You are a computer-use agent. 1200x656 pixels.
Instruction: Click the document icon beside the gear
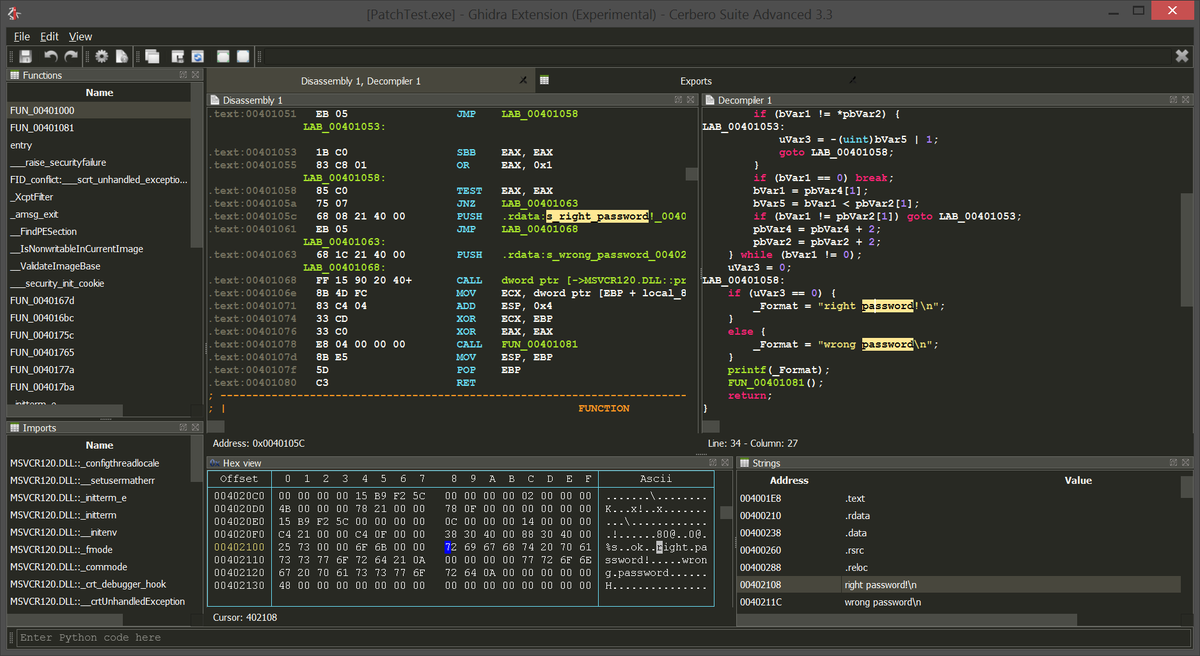[x=121, y=57]
